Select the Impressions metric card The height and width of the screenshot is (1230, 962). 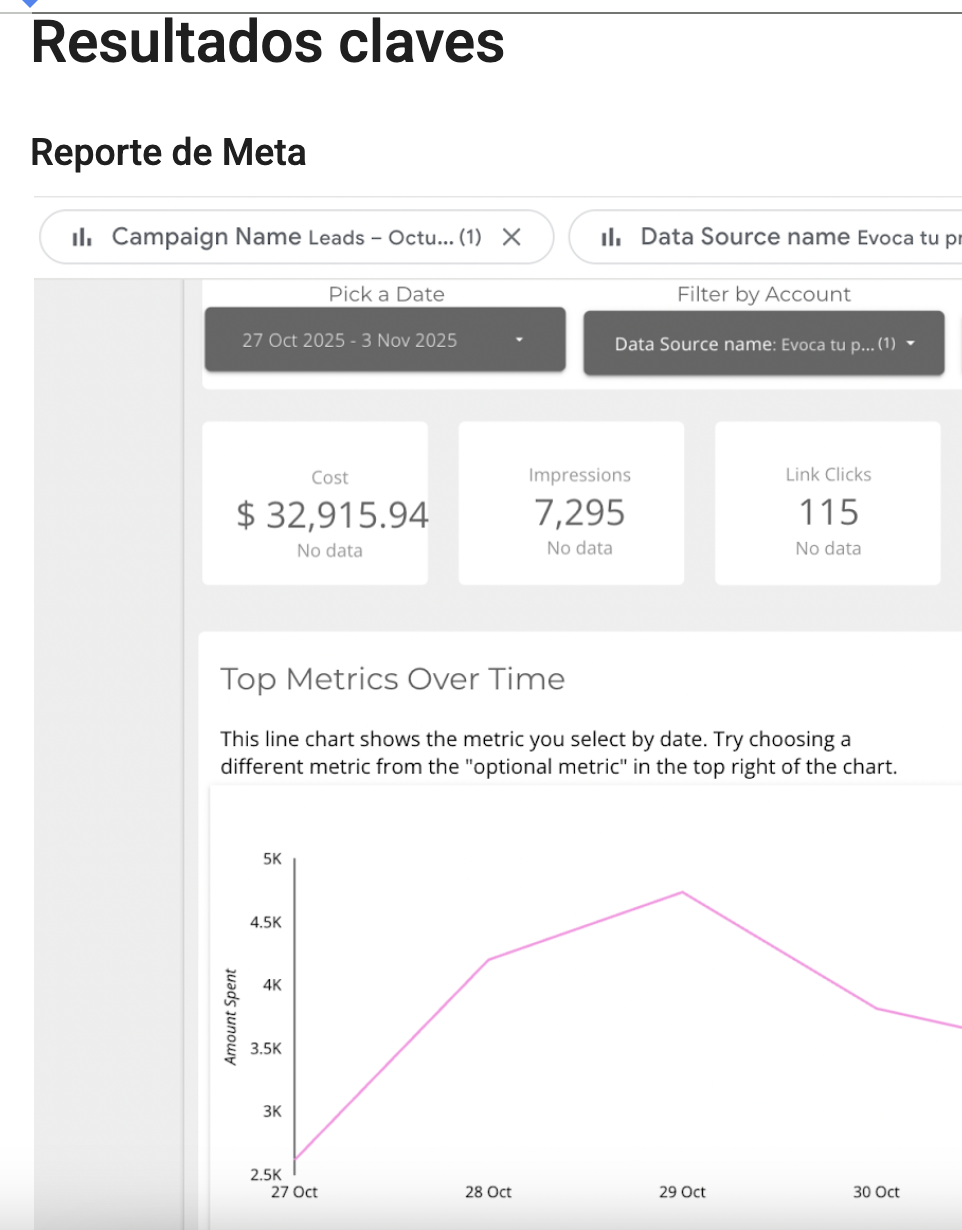pos(570,503)
